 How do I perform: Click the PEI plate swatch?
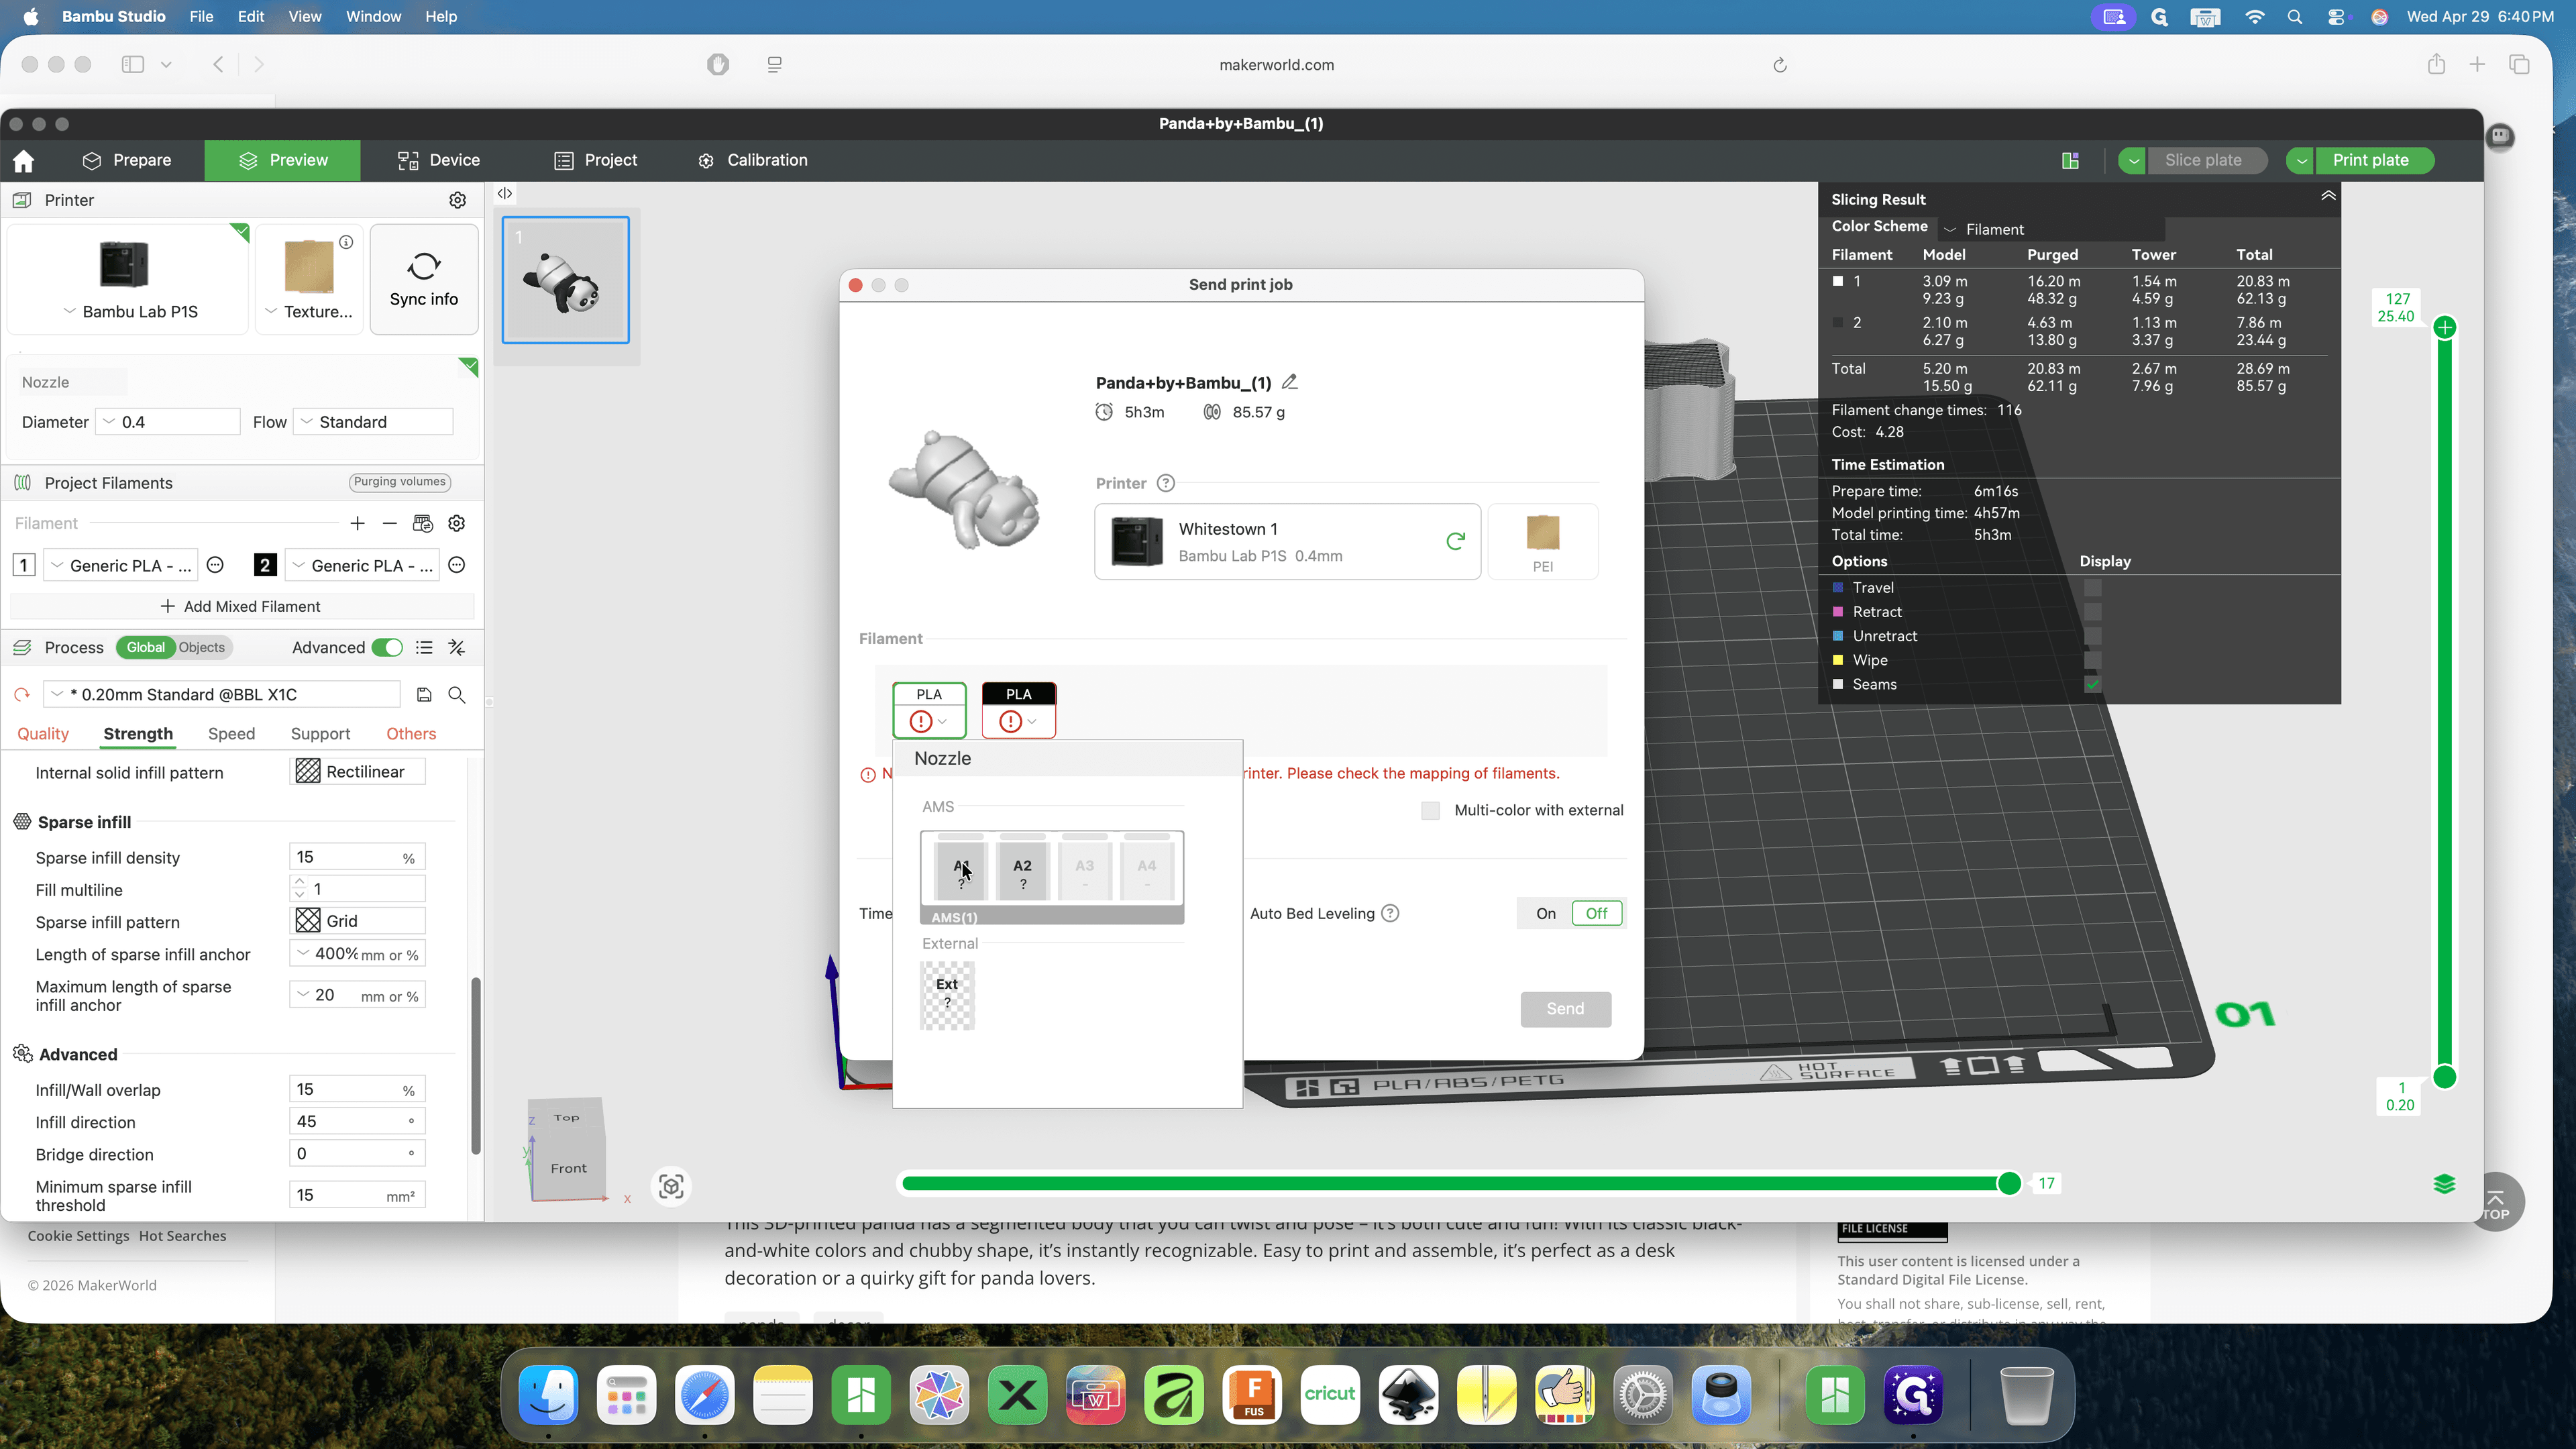pyautogui.click(x=1543, y=541)
